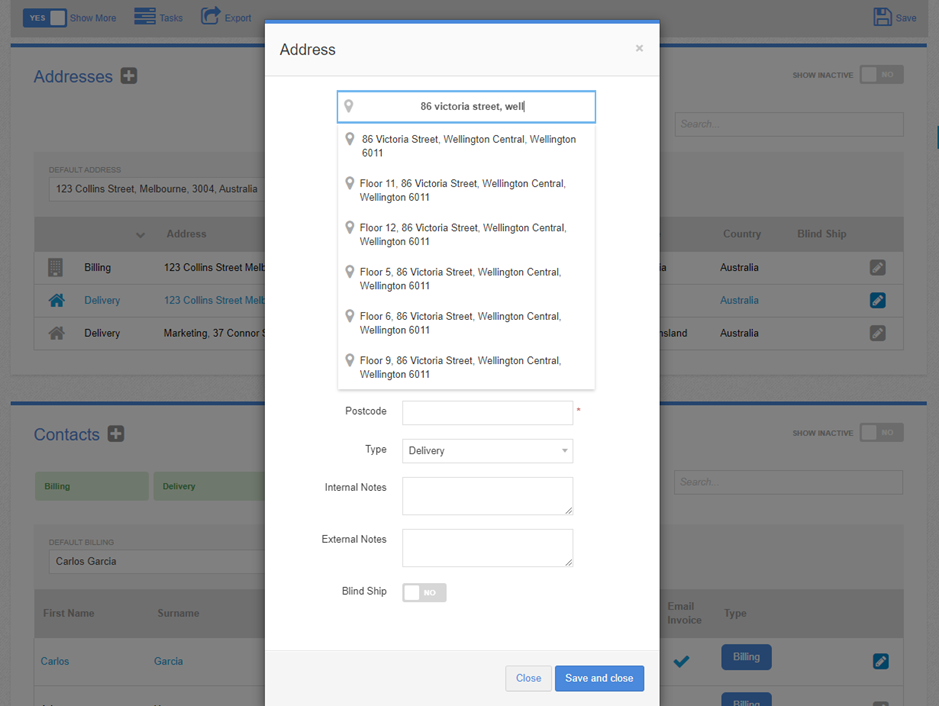Open the Tasks icon in toolbar
Screen dimensions: 939x706
coord(145,17)
